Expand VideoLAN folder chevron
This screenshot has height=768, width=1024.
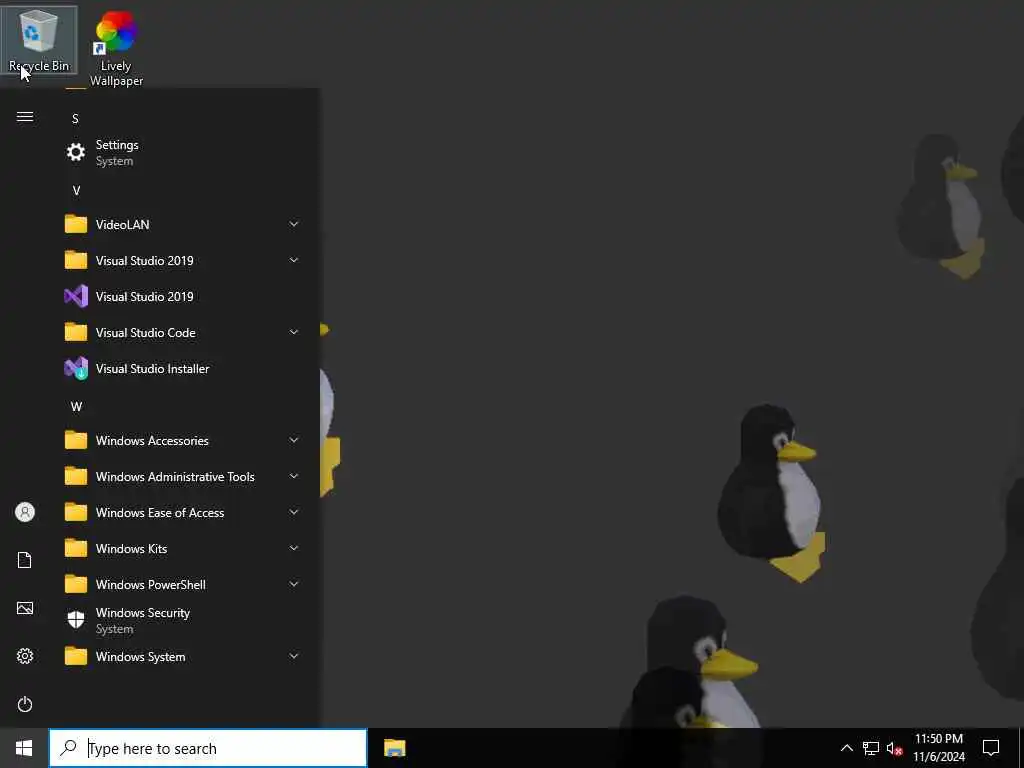[x=294, y=225]
